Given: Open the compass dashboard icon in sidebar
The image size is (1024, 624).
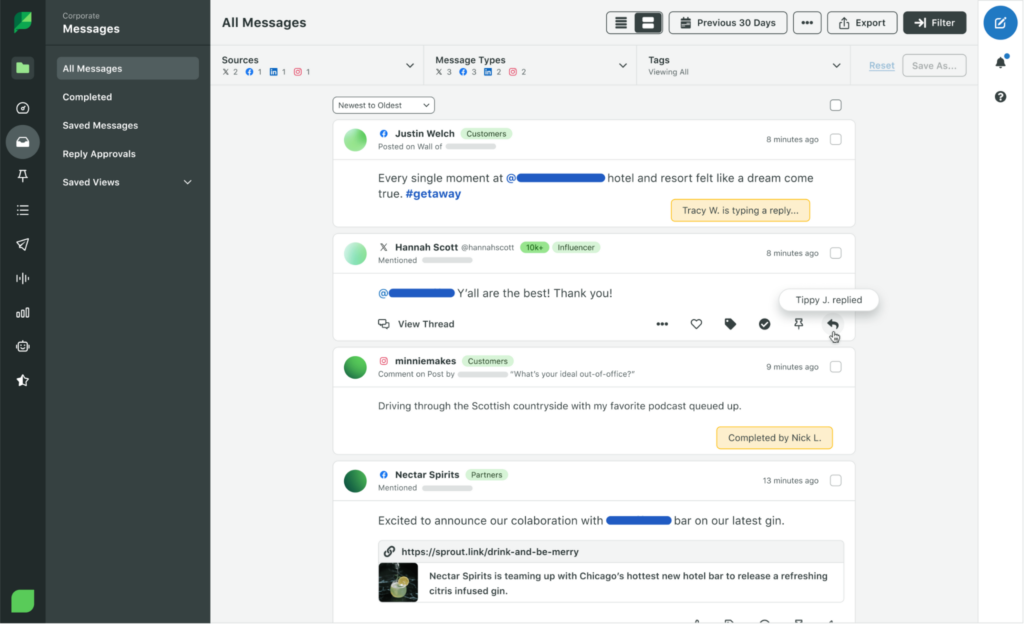Looking at the screenshot, I should (23, 108).
